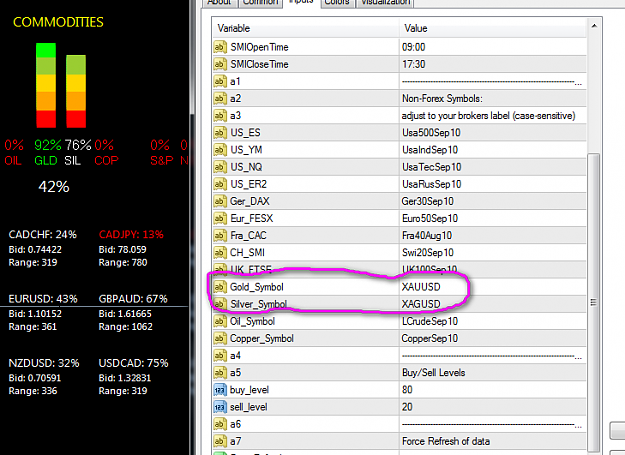This screenshot has width=625, height=455.
Task: Select the UsaTecSep10 value of US_NQ
Action: point(432,167)
